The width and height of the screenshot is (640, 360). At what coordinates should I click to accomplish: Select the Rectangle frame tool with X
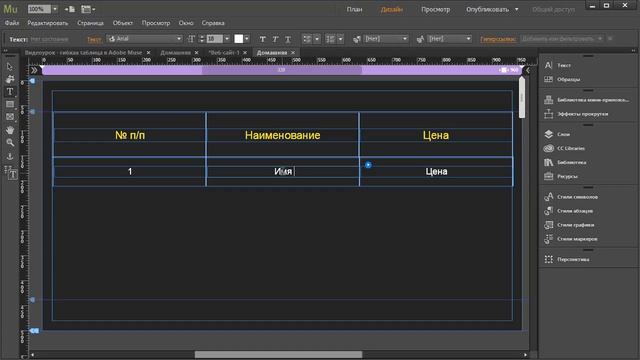(x=10, y=117)
